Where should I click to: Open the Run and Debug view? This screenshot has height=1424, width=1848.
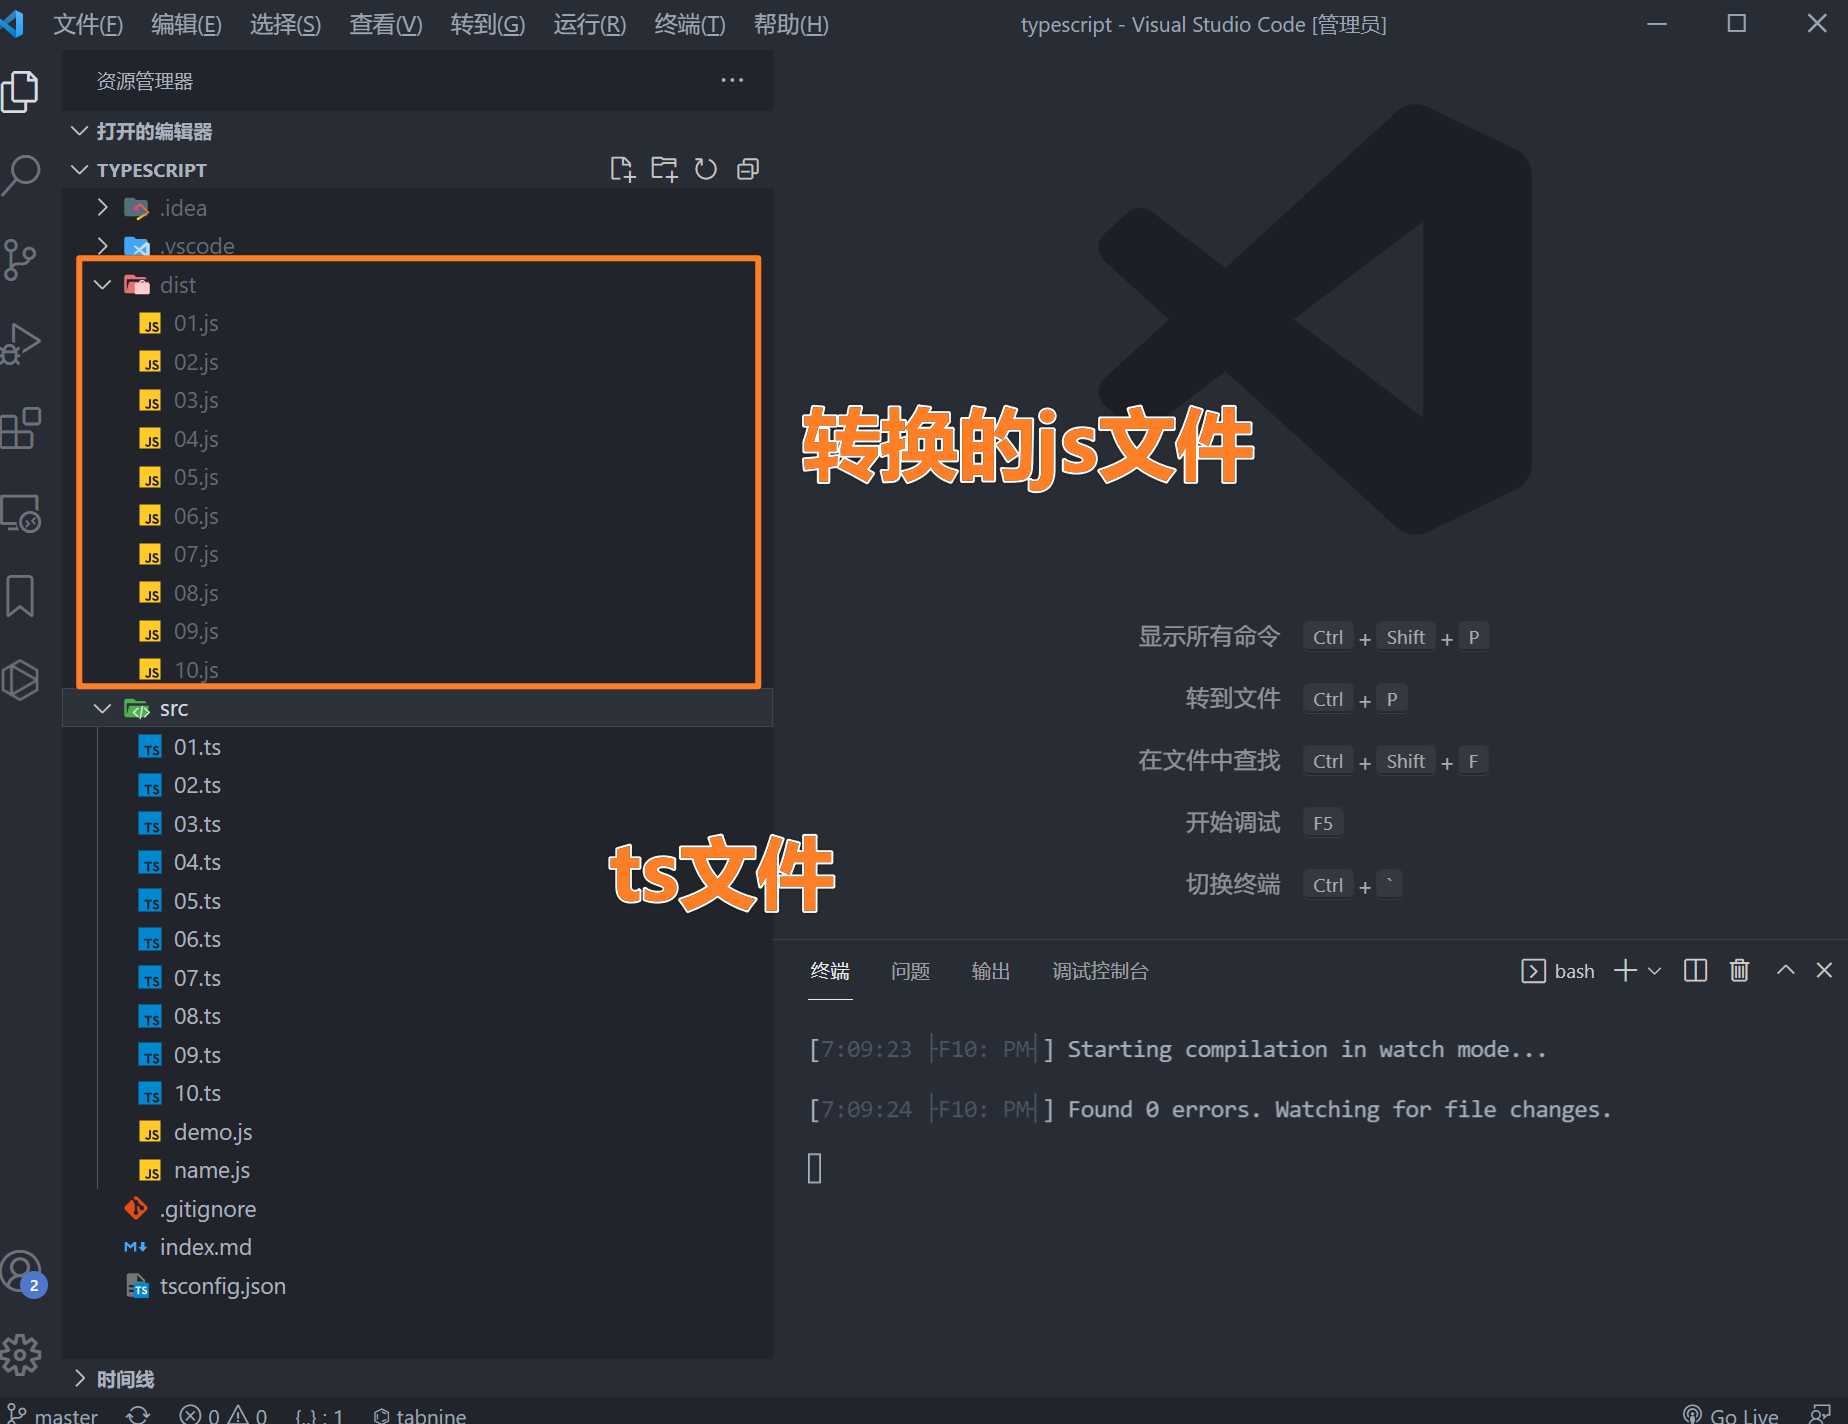pyautogui.click(x=20, y=344)
